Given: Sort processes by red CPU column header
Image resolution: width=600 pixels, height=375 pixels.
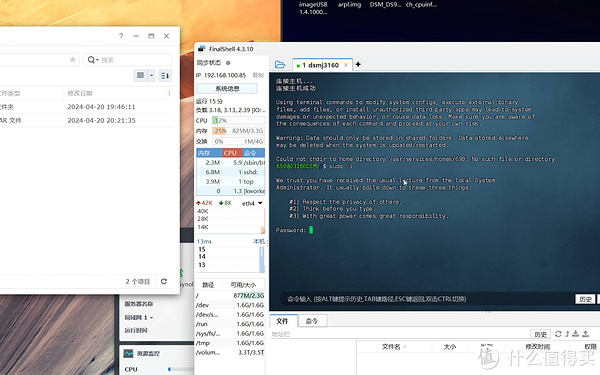Looking at the screenshot, I should (233, 153).
